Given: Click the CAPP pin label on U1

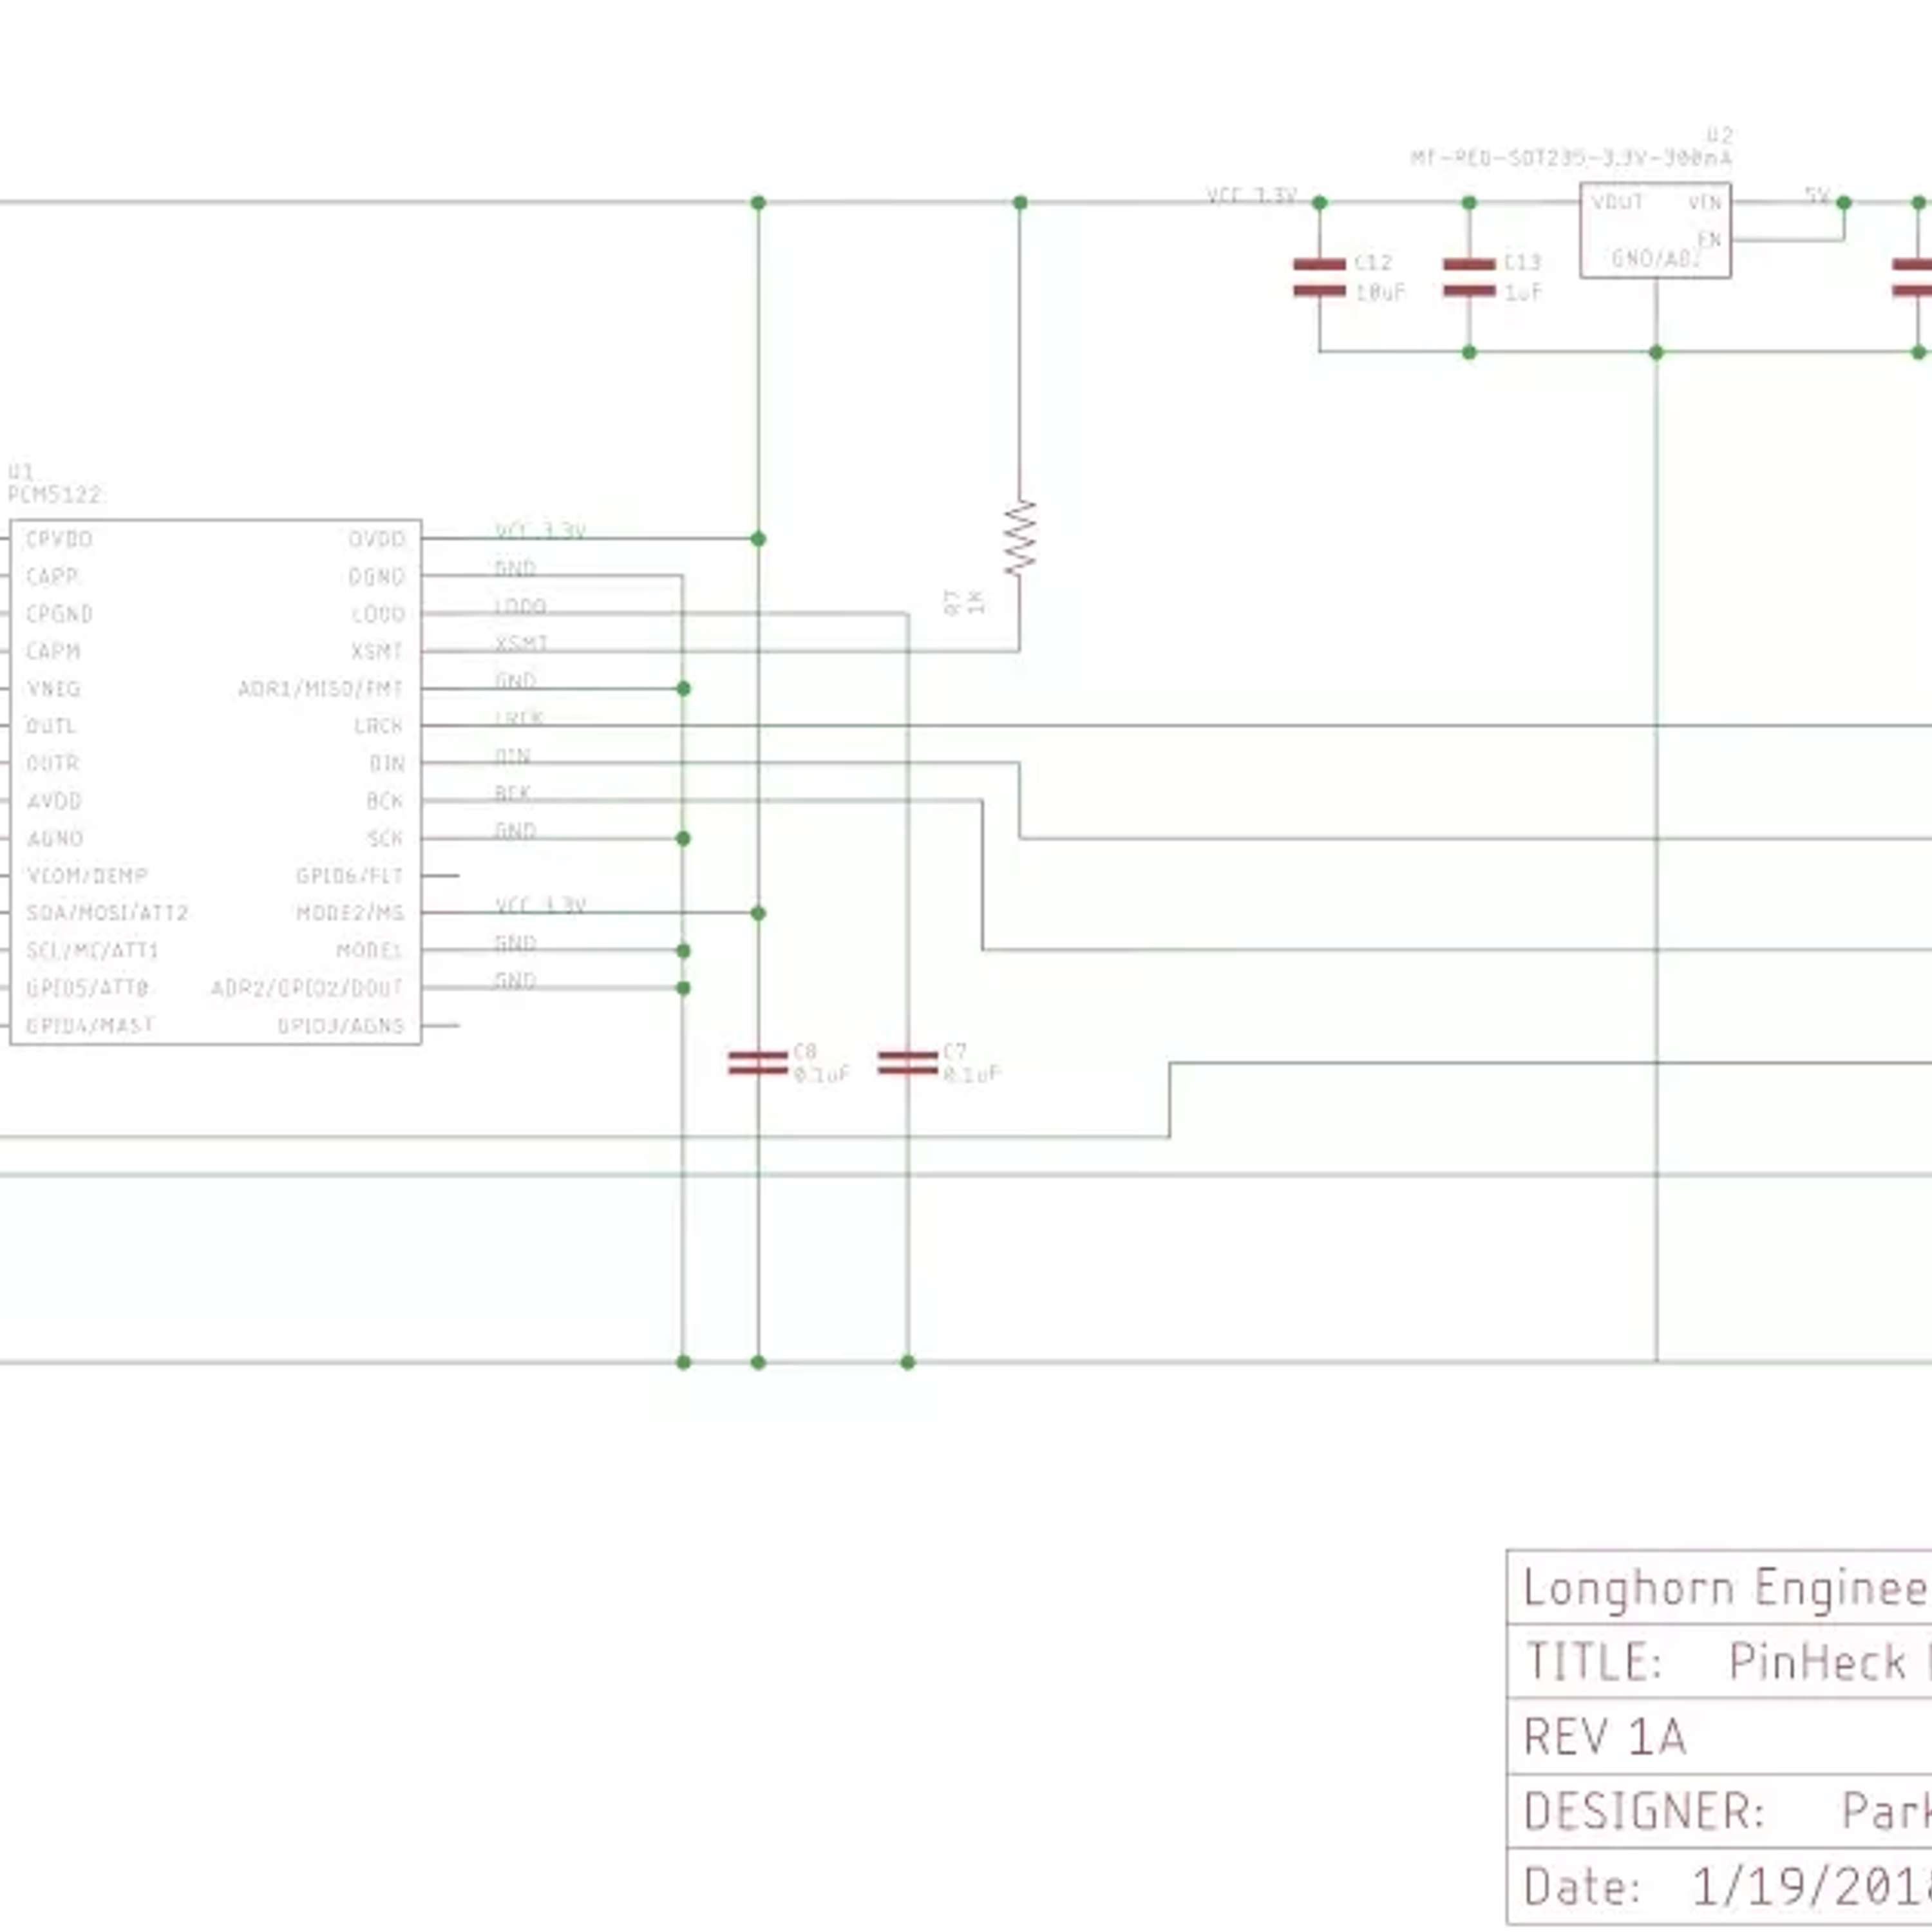Looking at the screenshot, I should click(x=53, y=576).
